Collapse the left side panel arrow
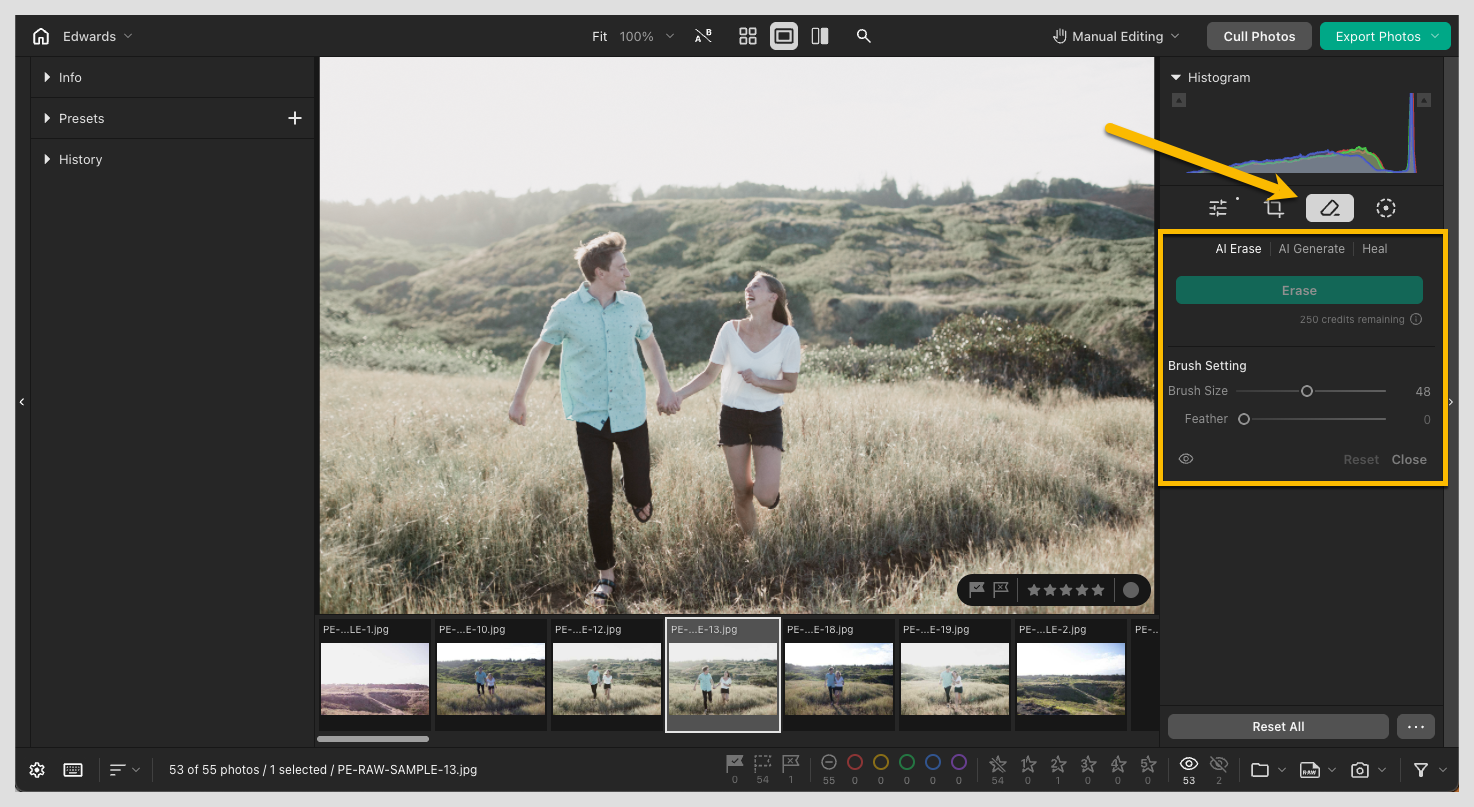The height and width of the screenshot is (807, 1474). (x=22, y=402)
